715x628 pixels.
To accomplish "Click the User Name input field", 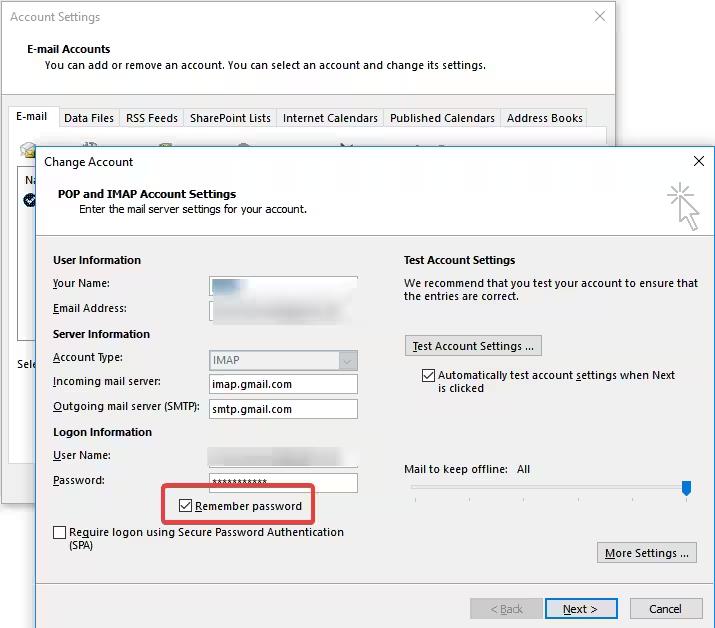I will click(283, 457).
